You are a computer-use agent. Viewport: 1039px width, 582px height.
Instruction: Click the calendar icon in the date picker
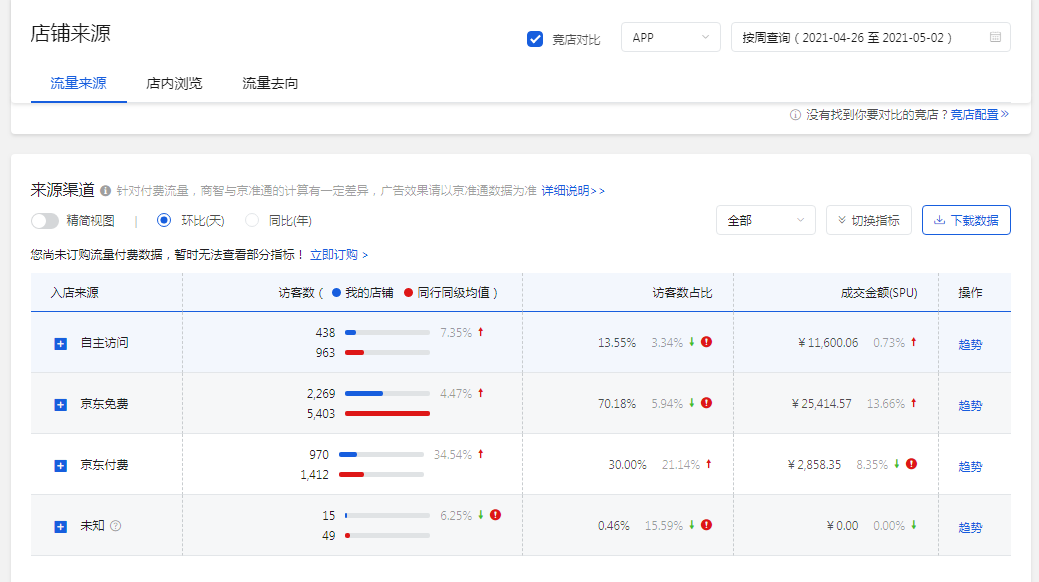[x=993, y=35]
